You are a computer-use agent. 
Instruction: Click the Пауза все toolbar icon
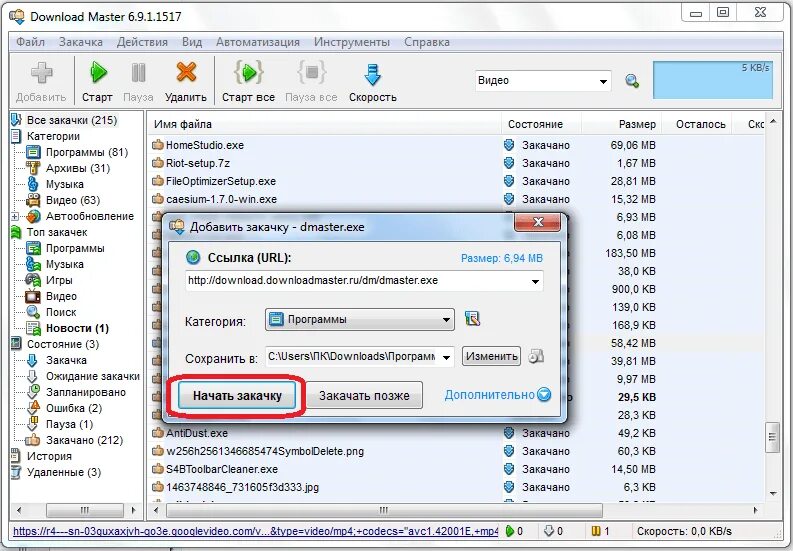311,72
